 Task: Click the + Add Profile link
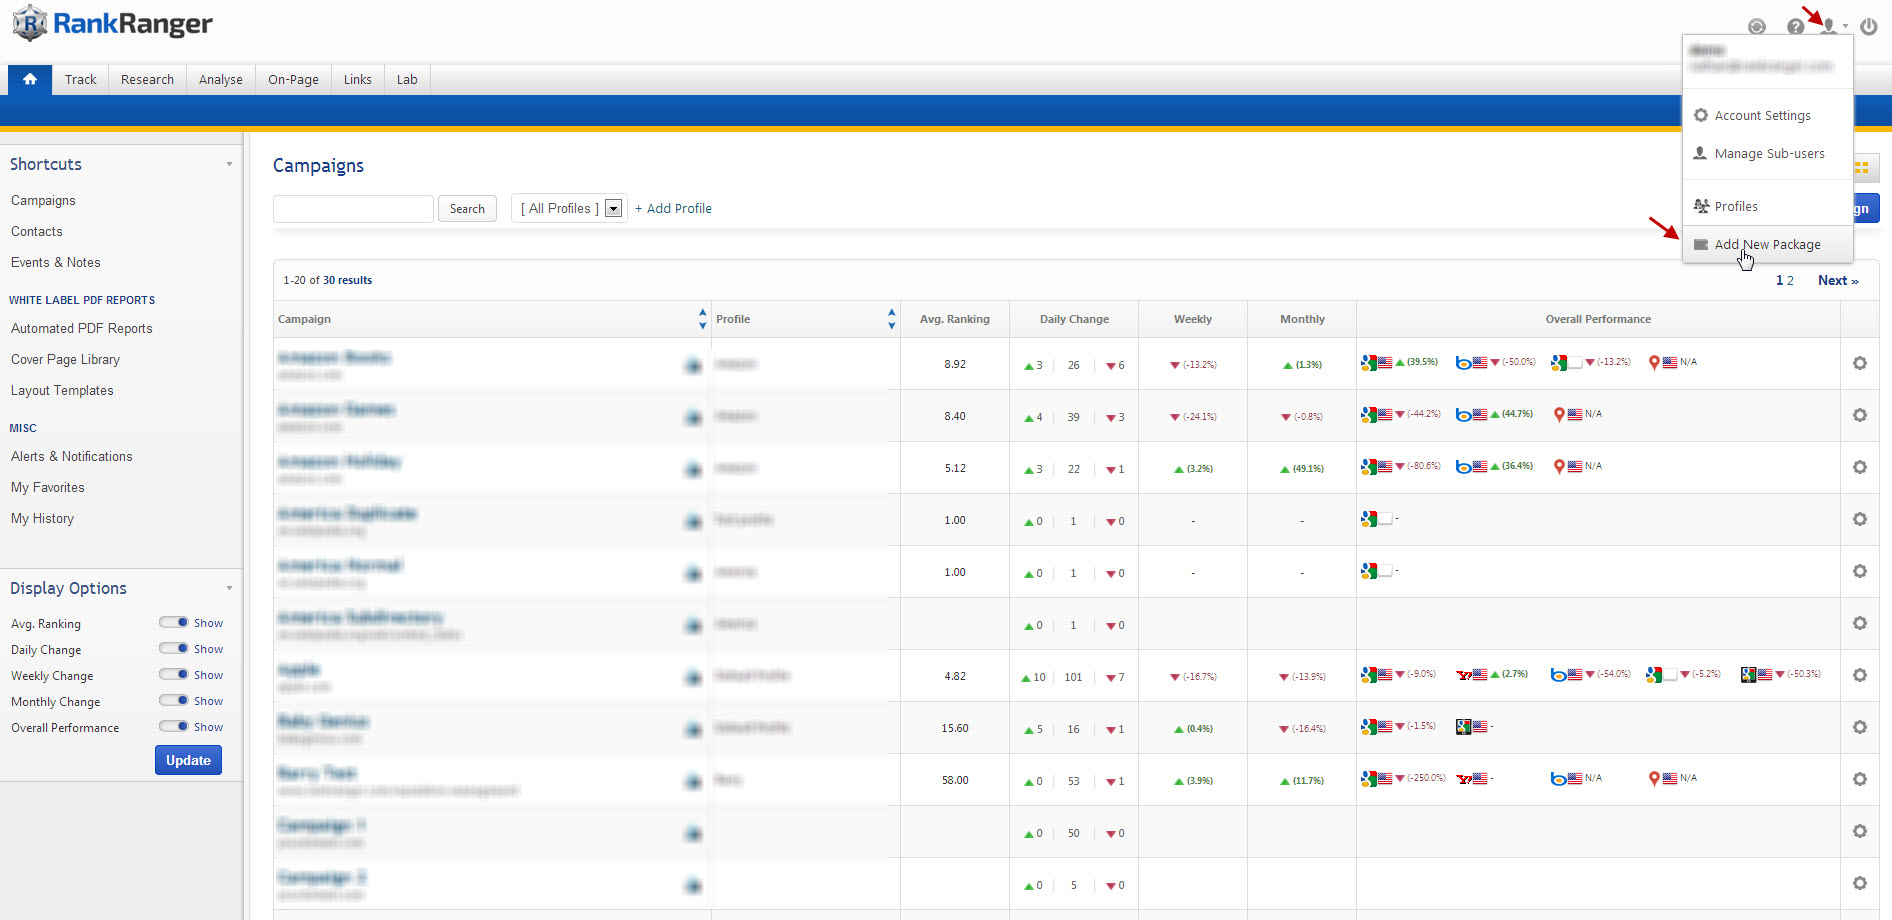[x=673, y=208]
